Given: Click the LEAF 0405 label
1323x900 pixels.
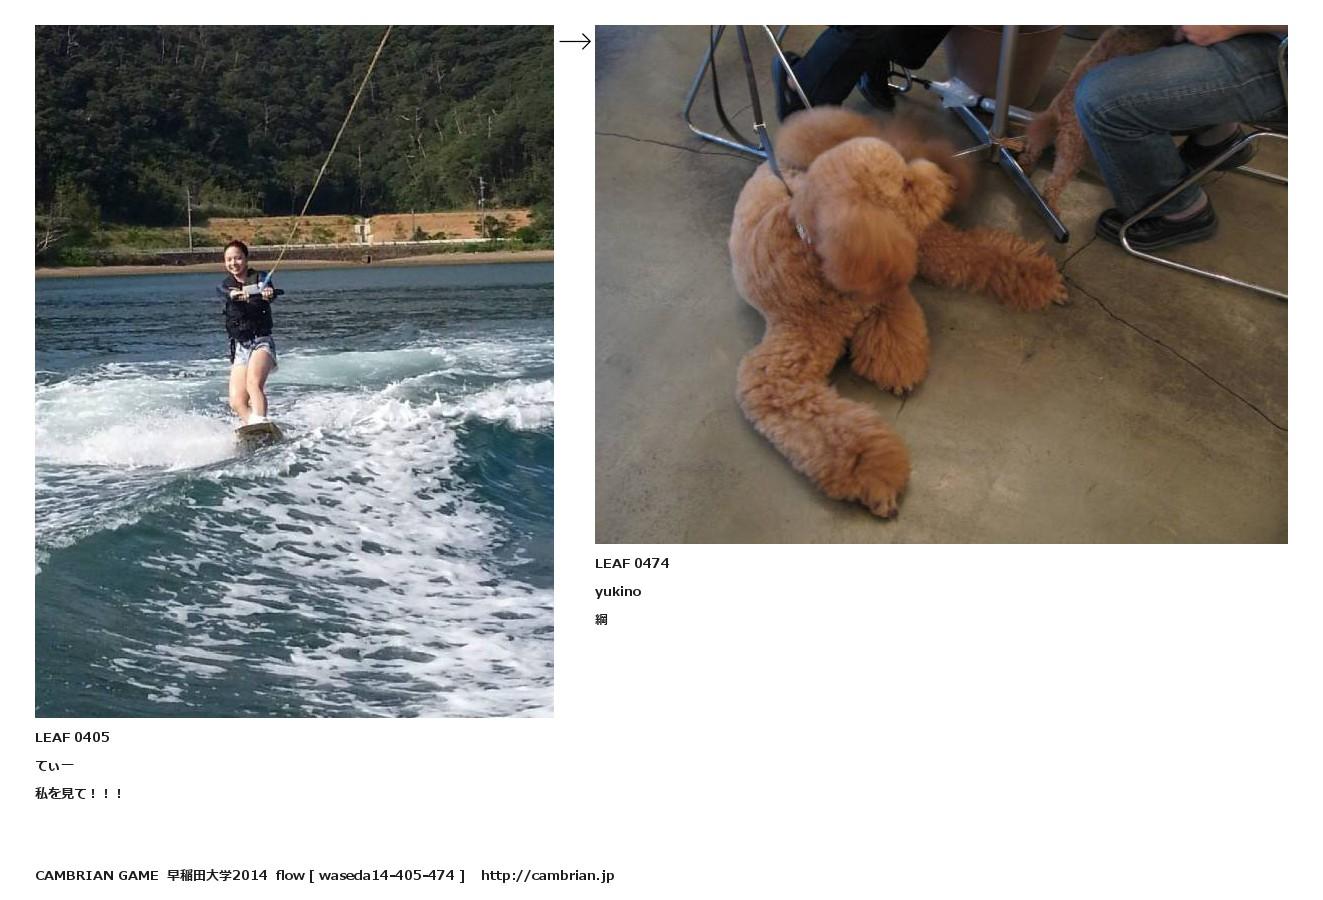Looking at the screenshot, I should (72, 737).
